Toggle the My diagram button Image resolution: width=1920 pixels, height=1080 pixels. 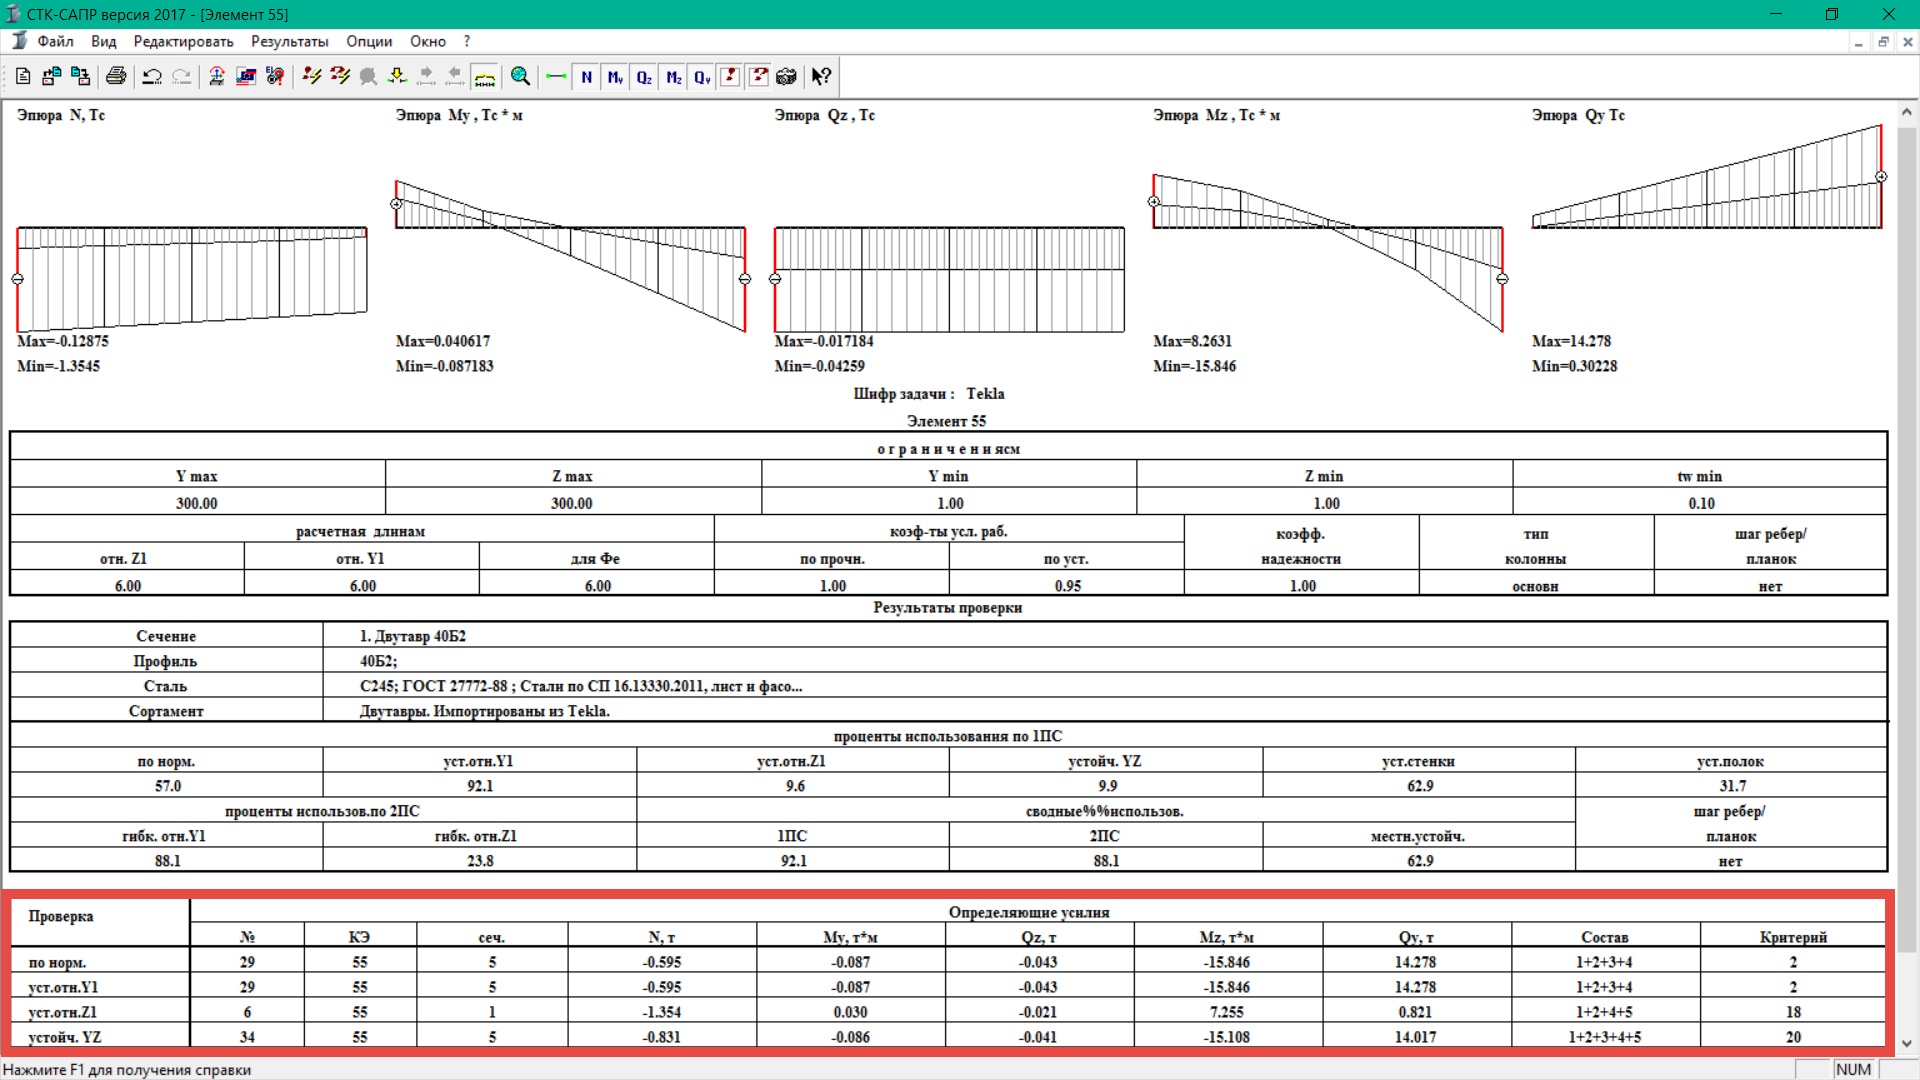615,77
